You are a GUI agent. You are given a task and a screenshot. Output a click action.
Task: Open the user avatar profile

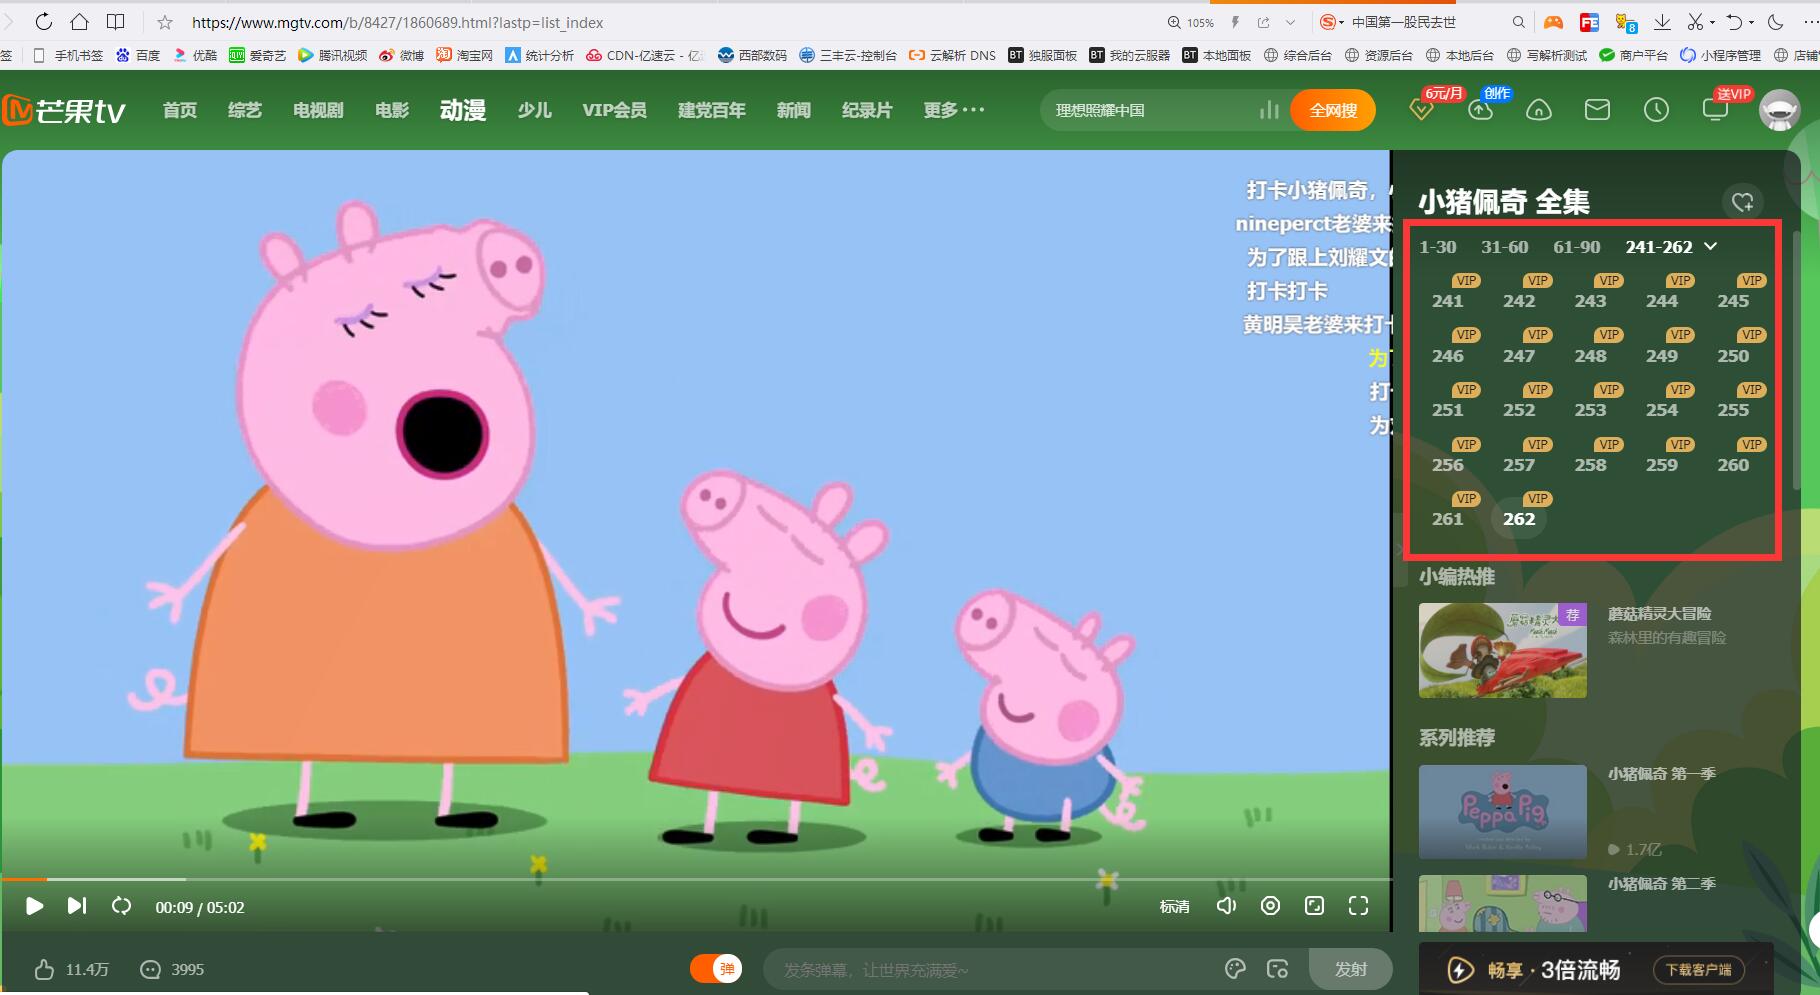pyautogui.click(x=1779, y=110)
